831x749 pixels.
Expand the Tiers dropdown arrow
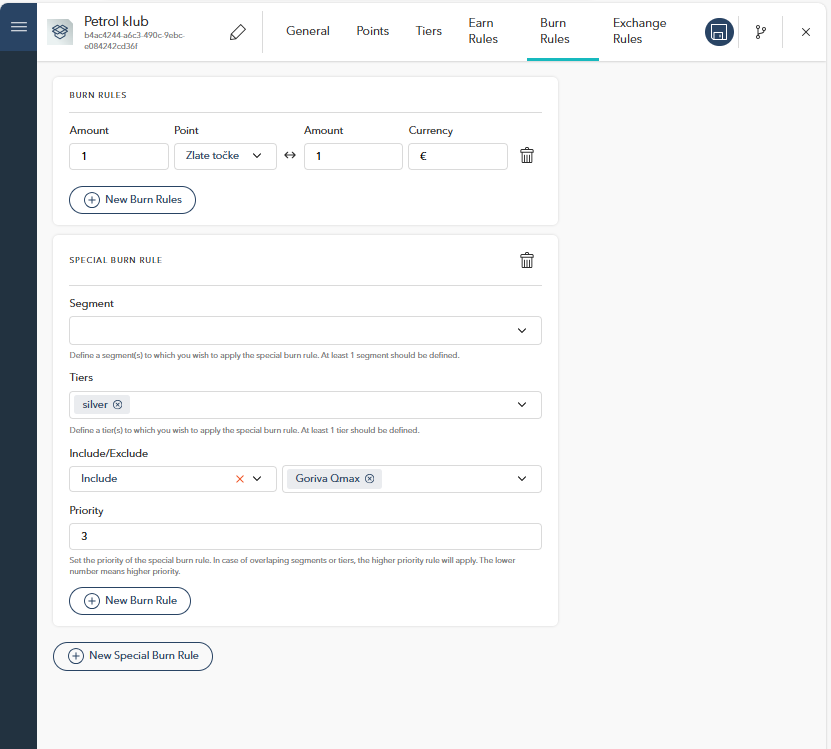522,405
